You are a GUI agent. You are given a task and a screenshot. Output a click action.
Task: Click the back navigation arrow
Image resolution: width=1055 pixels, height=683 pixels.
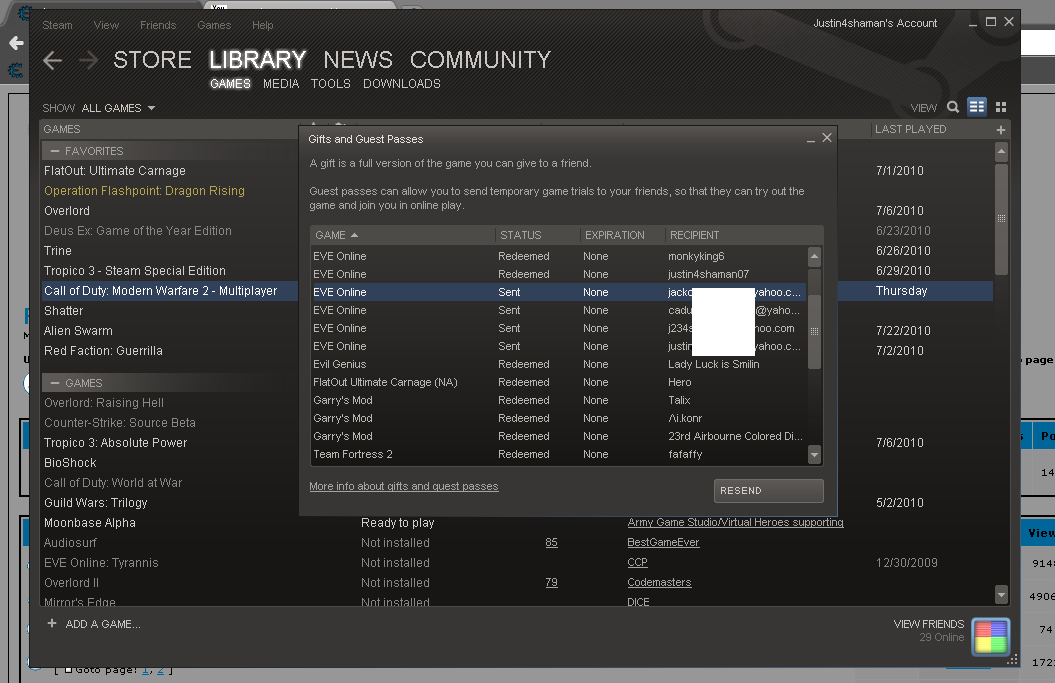[x=53, y=61]
